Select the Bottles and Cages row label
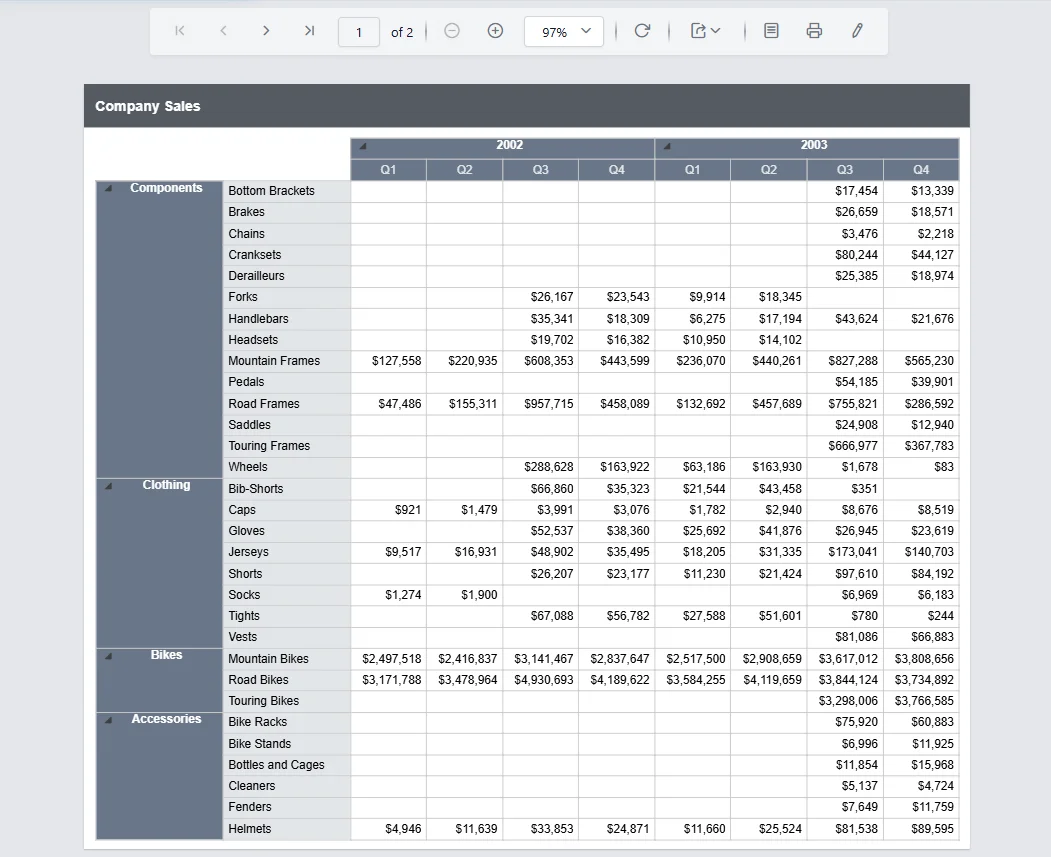 [276, 765]
